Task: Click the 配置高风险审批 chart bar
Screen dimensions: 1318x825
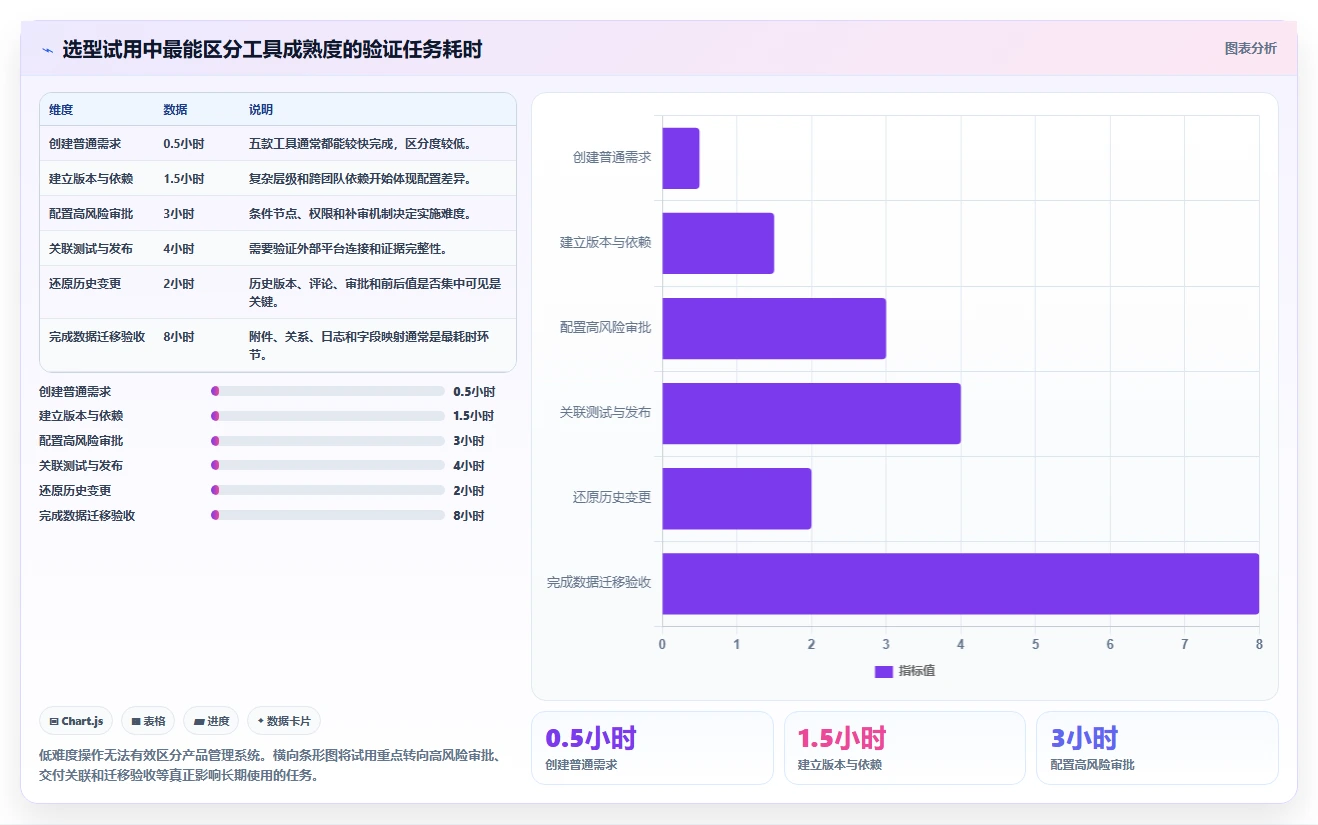Action: pyautogui.click(x=774, y=328)
